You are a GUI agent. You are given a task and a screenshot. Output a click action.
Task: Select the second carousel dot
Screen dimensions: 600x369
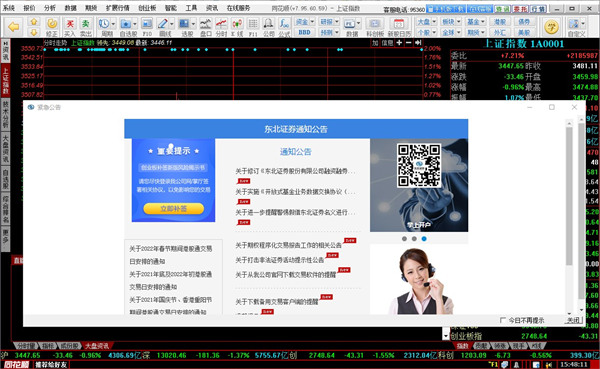414,238
